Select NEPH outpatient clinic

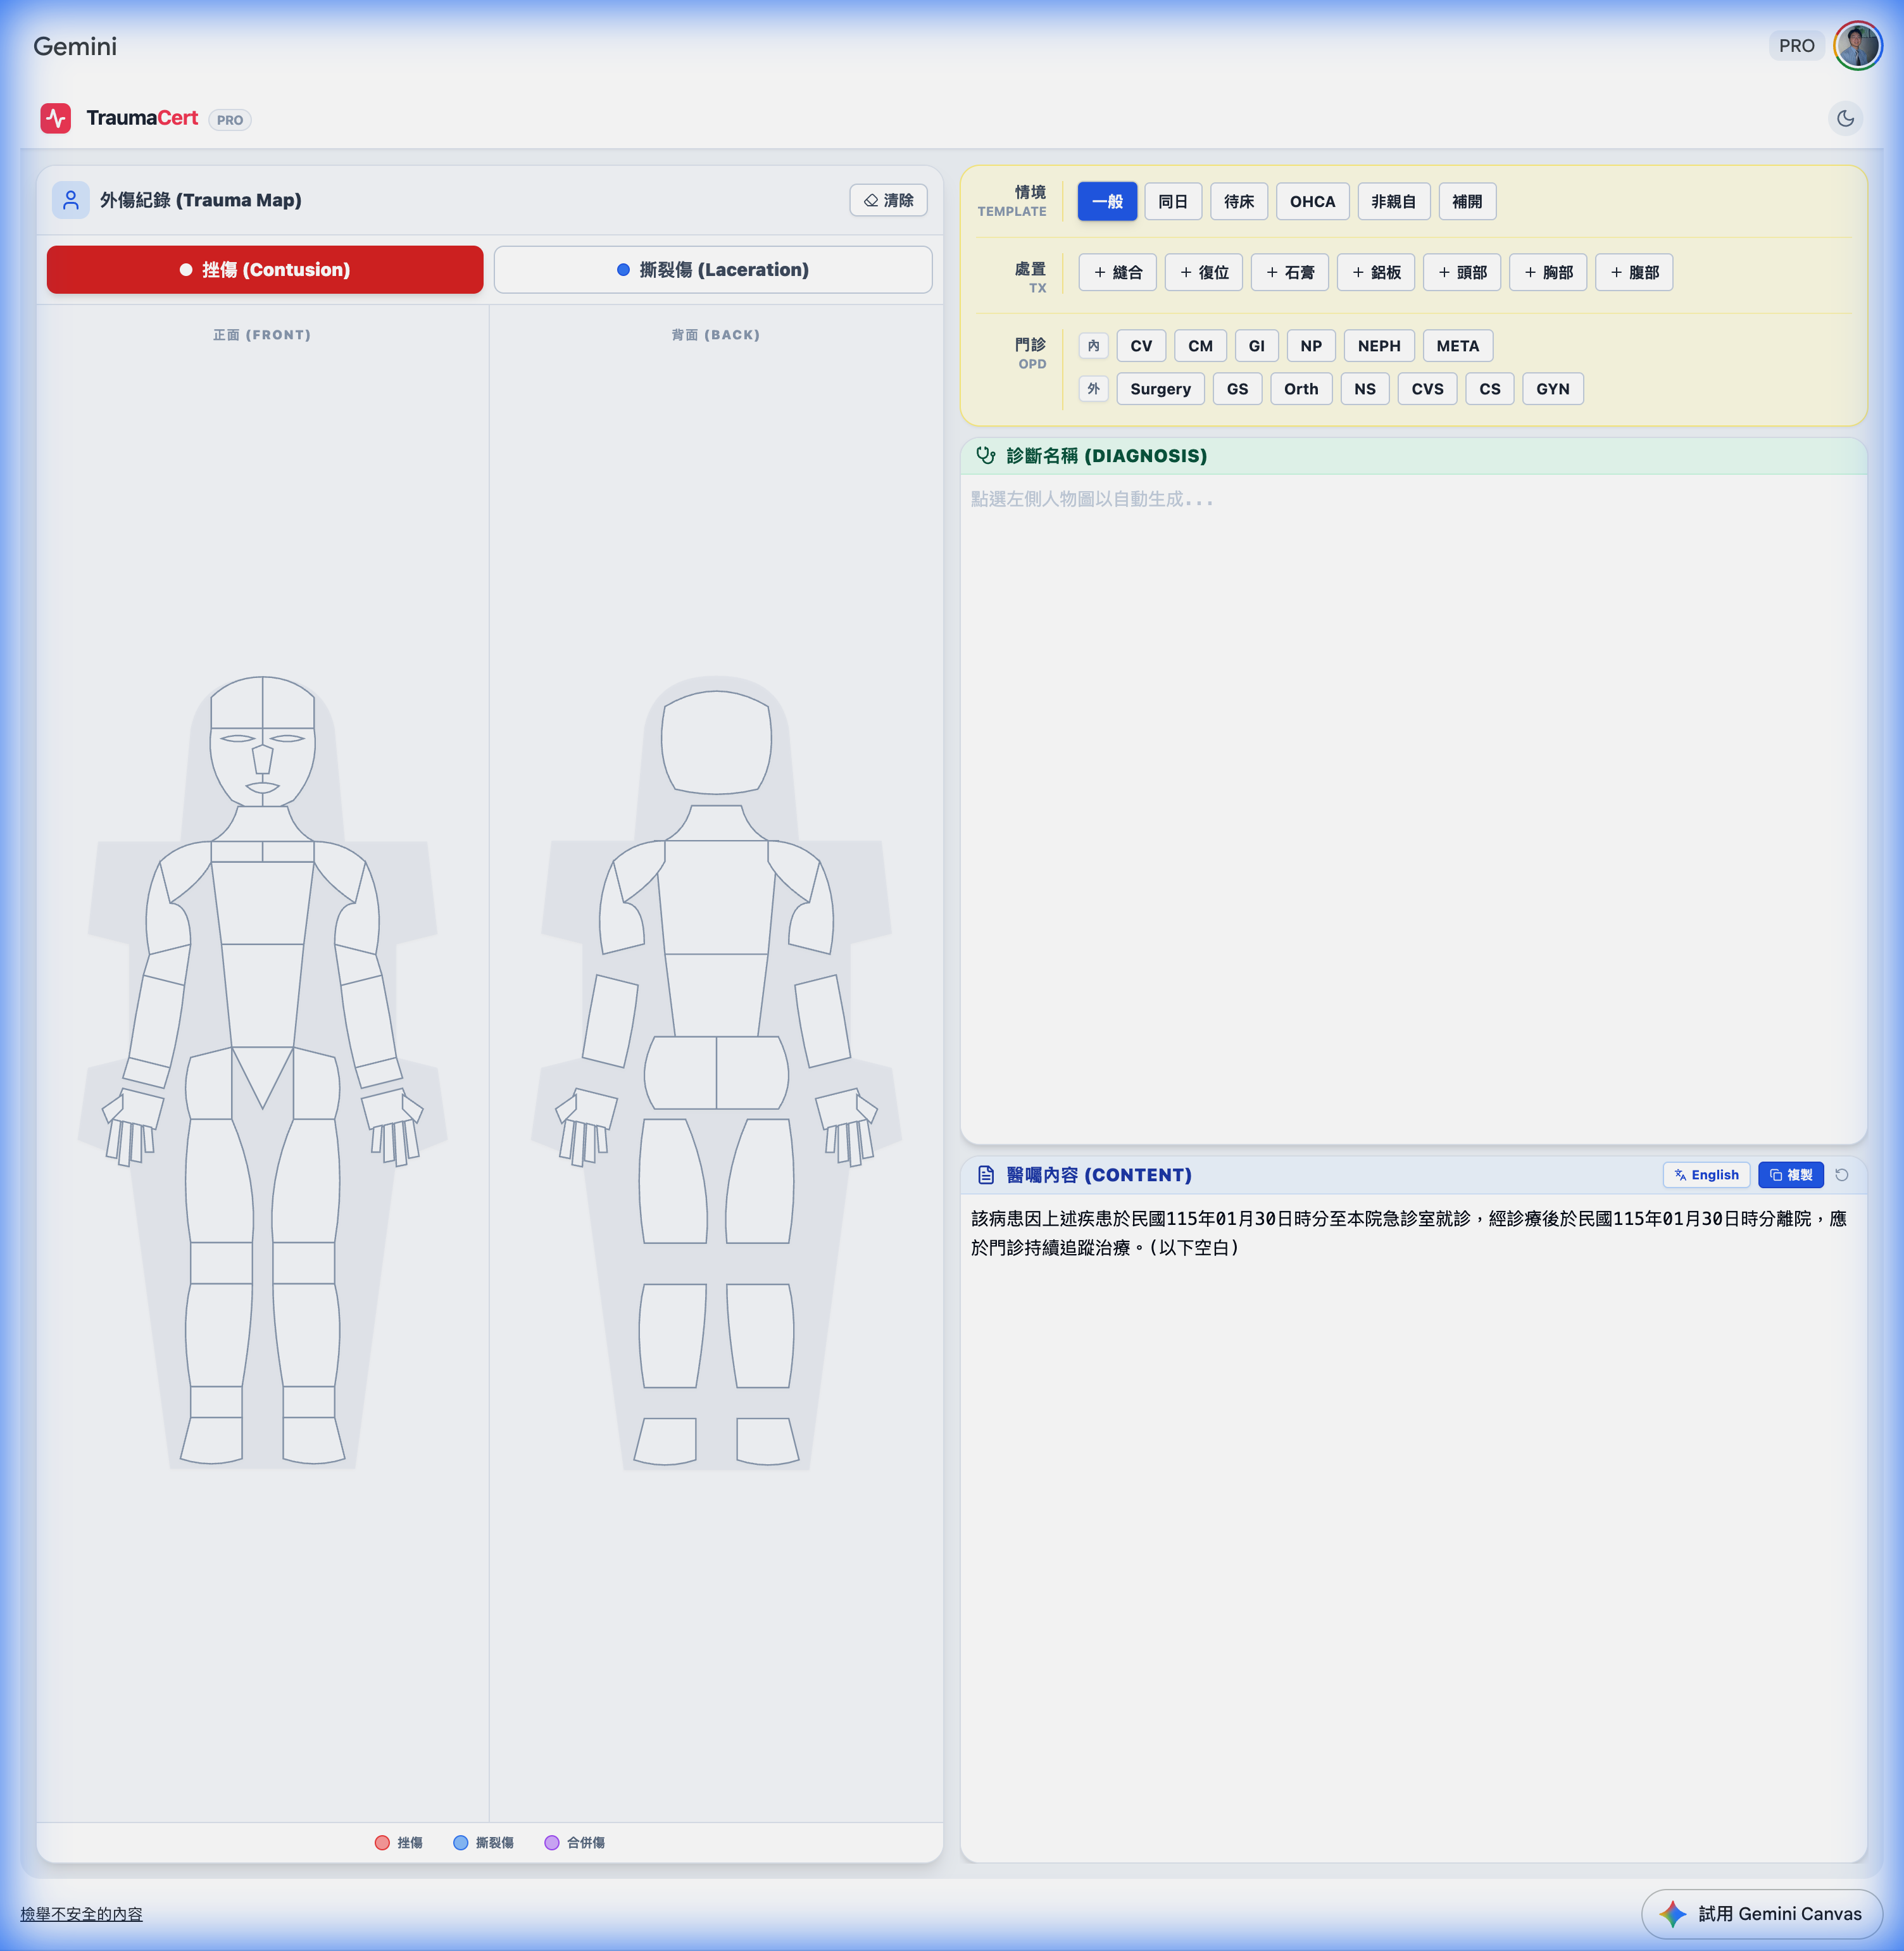pyautogui.click(x=1378, y=346)
